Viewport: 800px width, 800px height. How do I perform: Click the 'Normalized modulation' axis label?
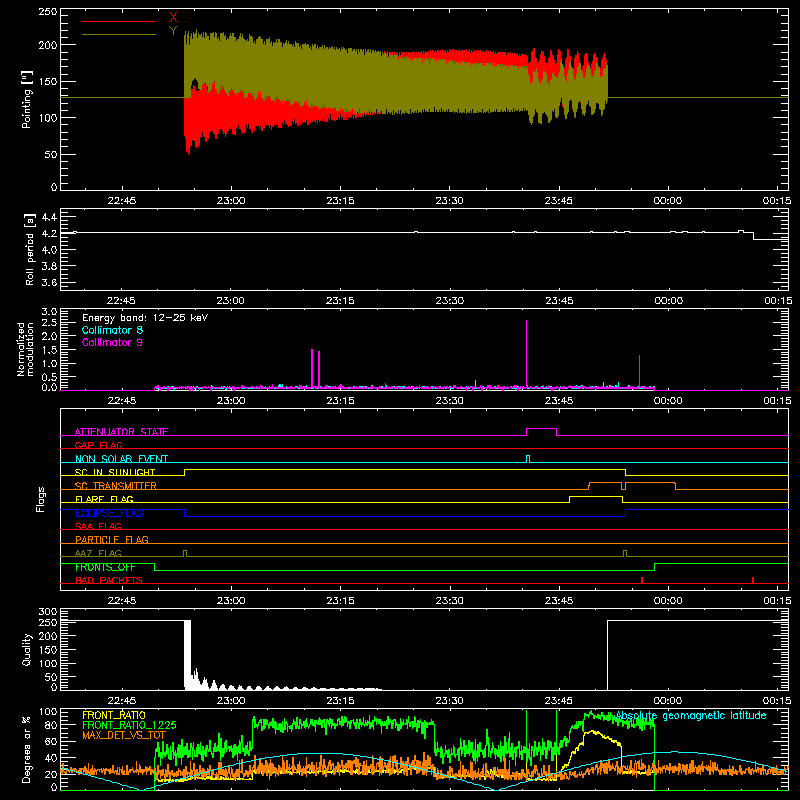25,349
